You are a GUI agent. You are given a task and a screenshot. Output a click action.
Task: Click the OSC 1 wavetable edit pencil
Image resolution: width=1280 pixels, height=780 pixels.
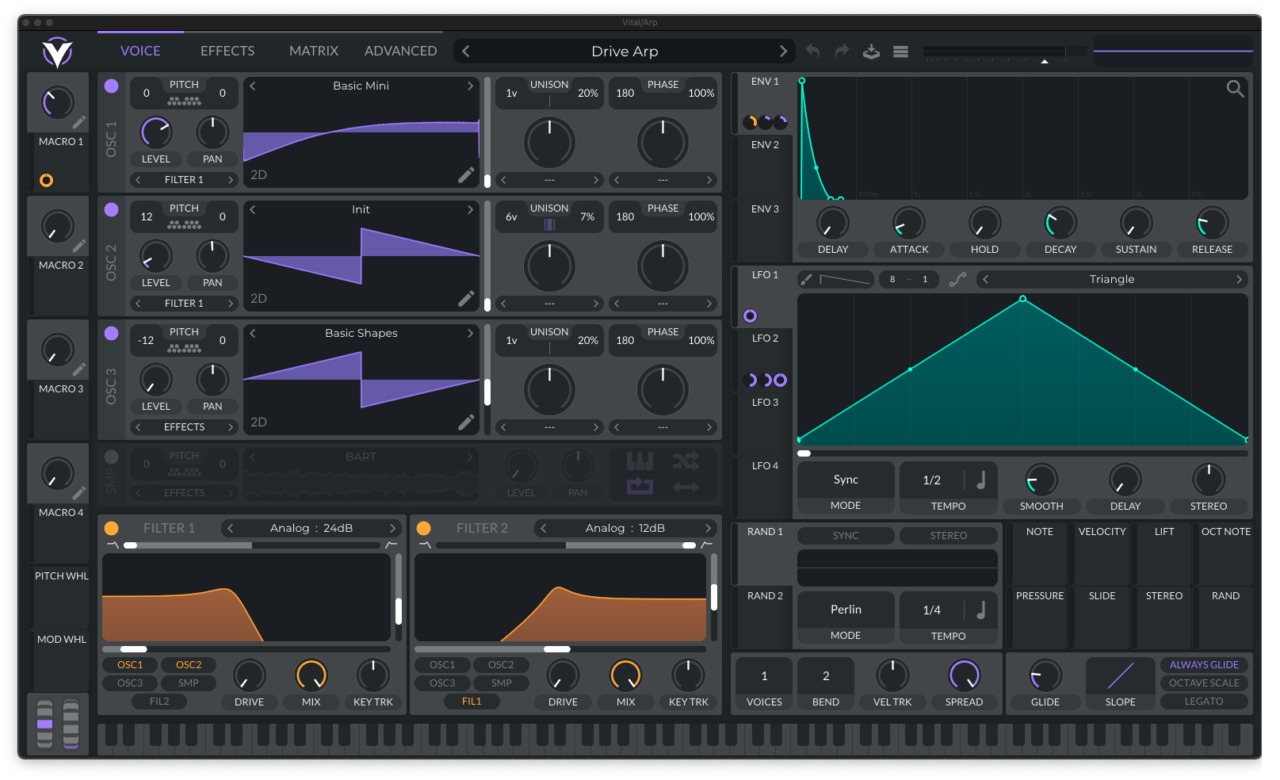point(466,175)
